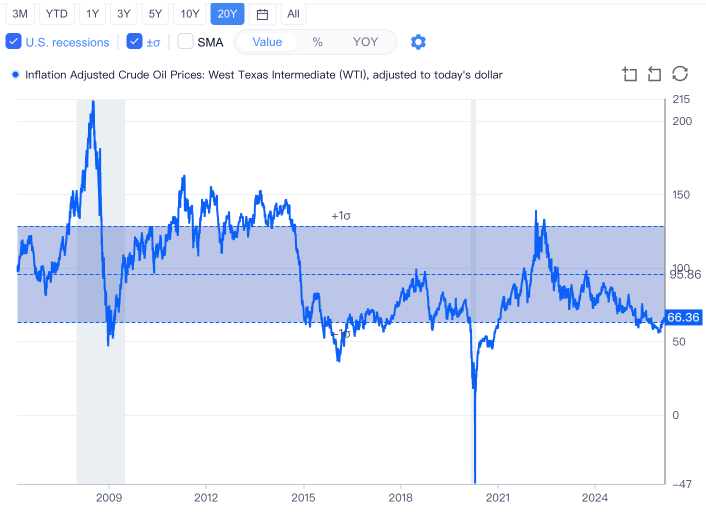This screenshot has width=706, height=521.
Task: Select the YTD time range
Action: point(56,14)
